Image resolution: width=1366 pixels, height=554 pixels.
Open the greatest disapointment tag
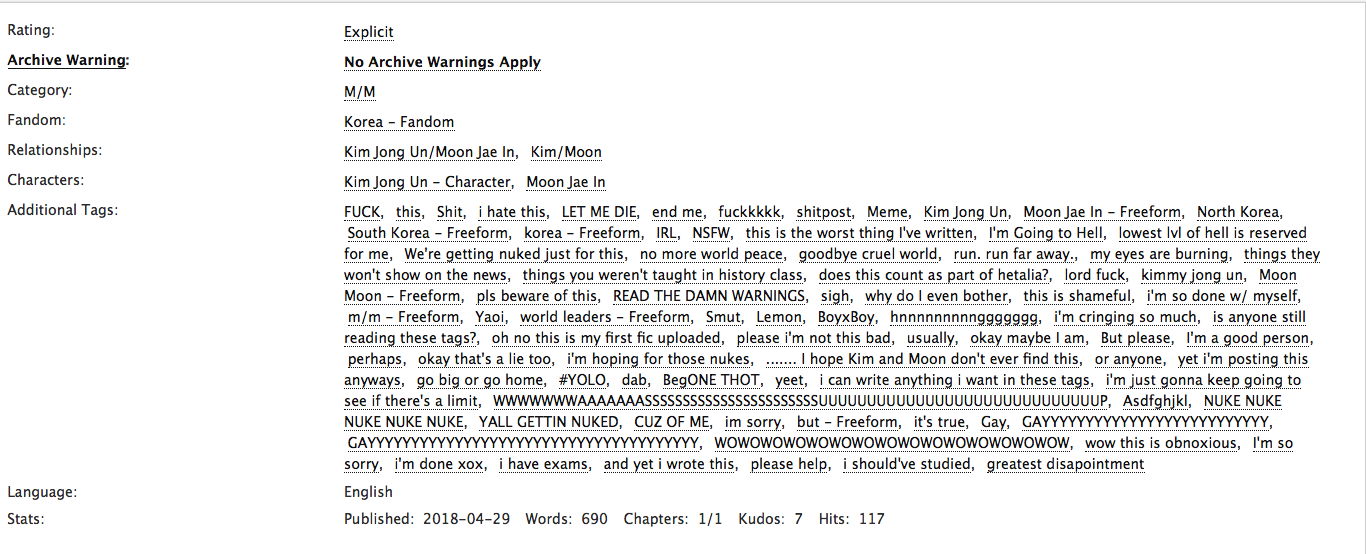[x=1066, y=464]
